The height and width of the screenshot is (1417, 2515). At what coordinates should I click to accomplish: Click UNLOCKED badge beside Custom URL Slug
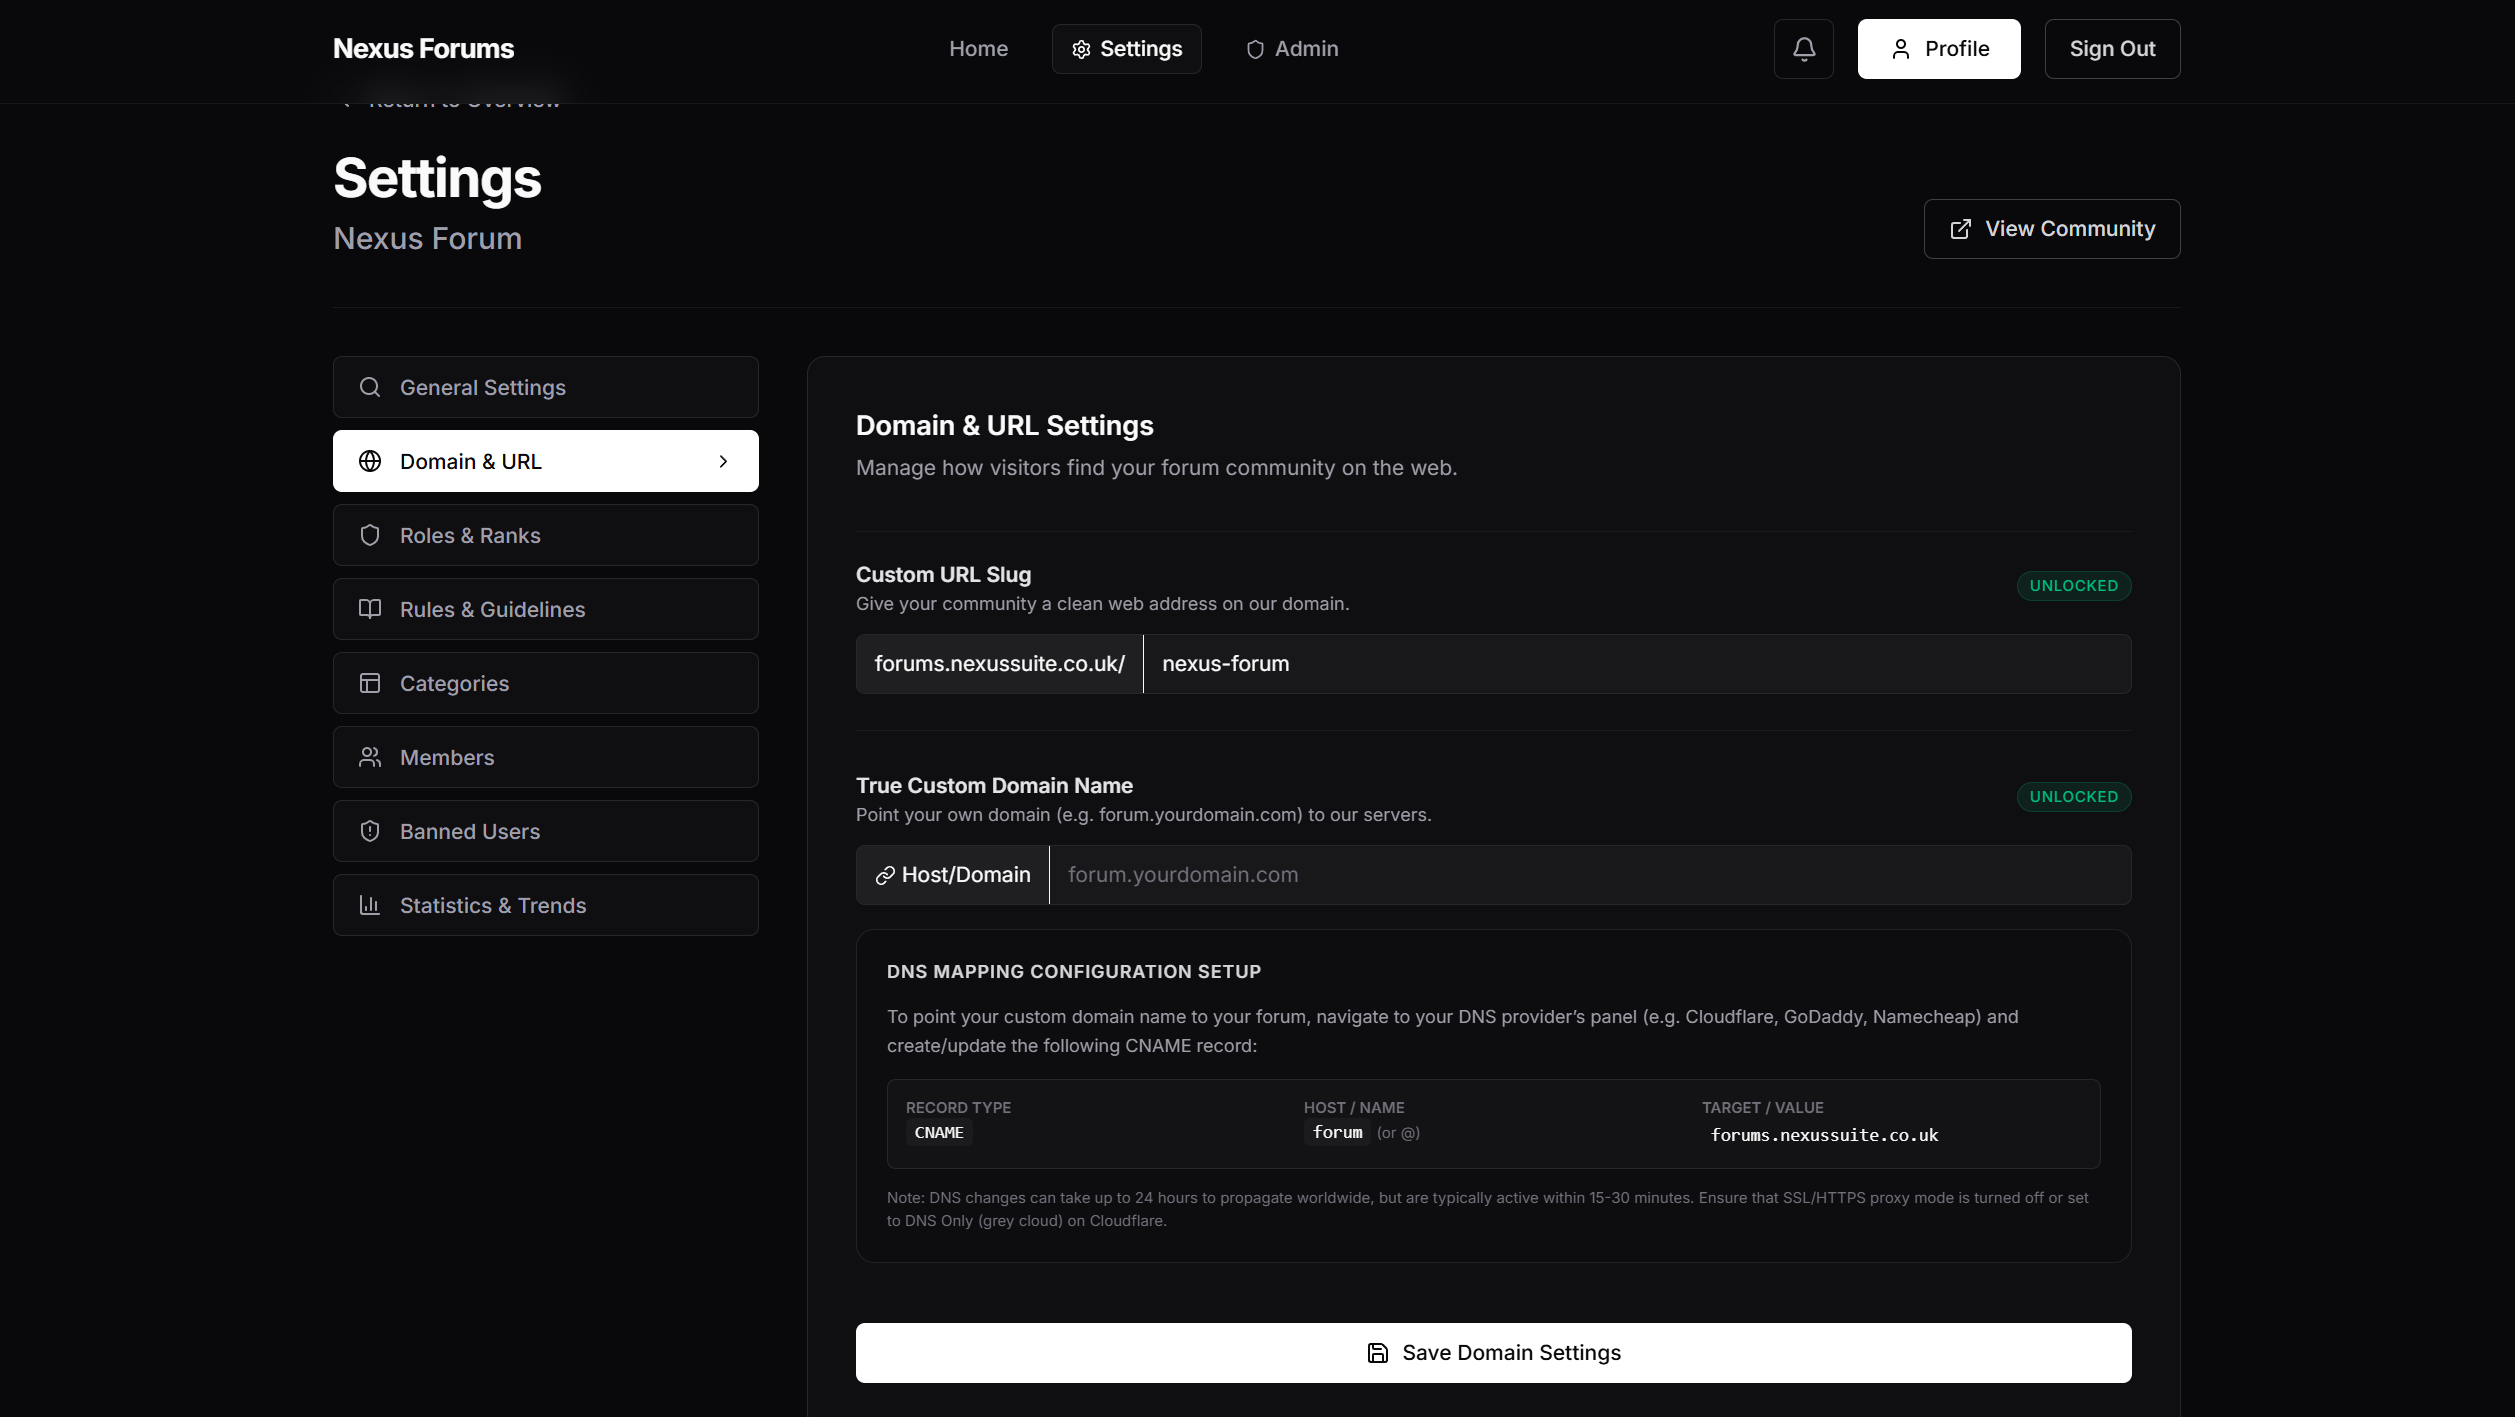[2073, 586]
